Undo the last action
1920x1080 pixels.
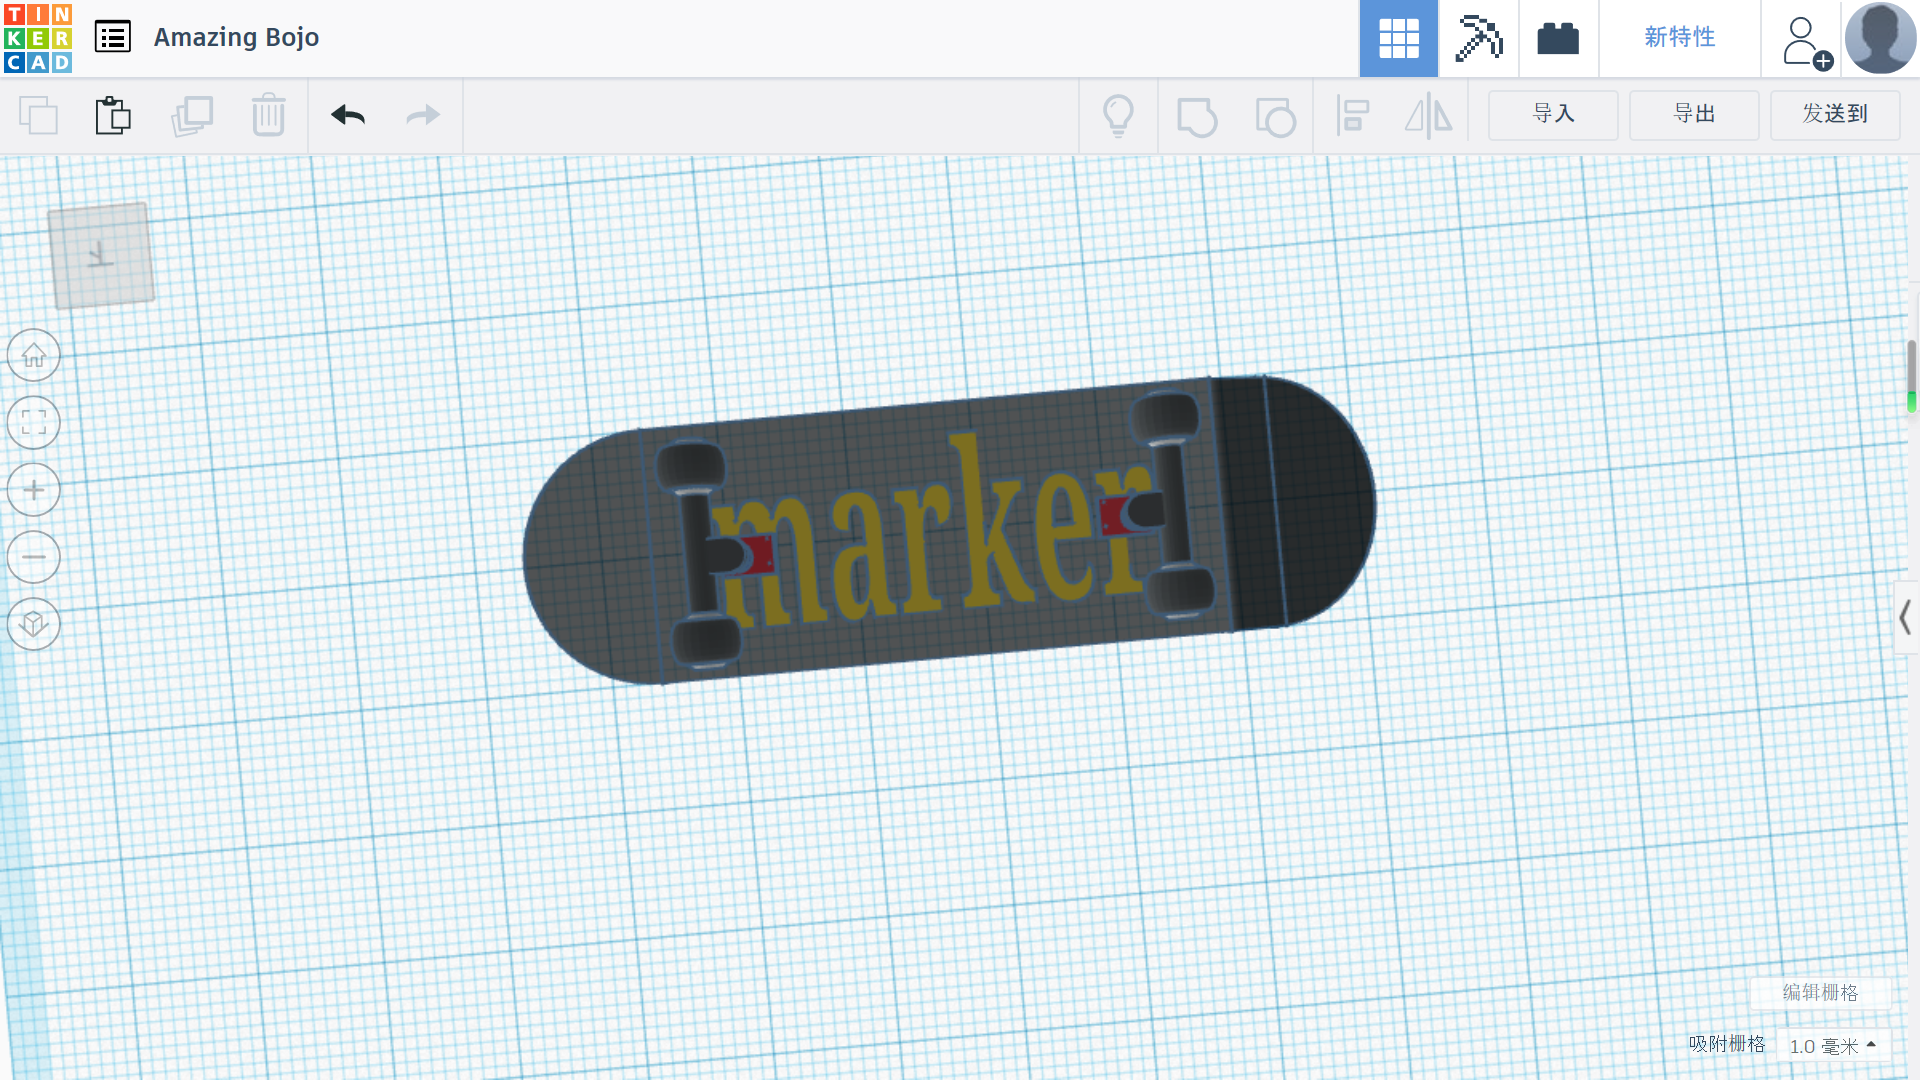348,115
